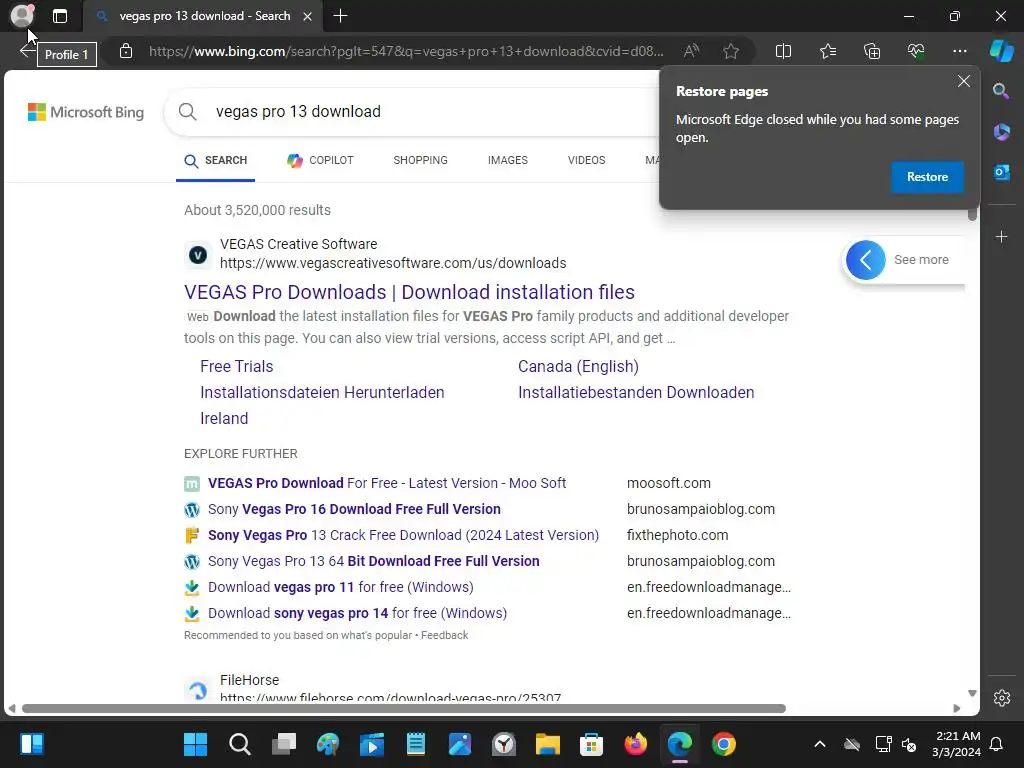Dismiss the Restore pages popup
This screenshot has width=1024, height=768.
point(963,81)
